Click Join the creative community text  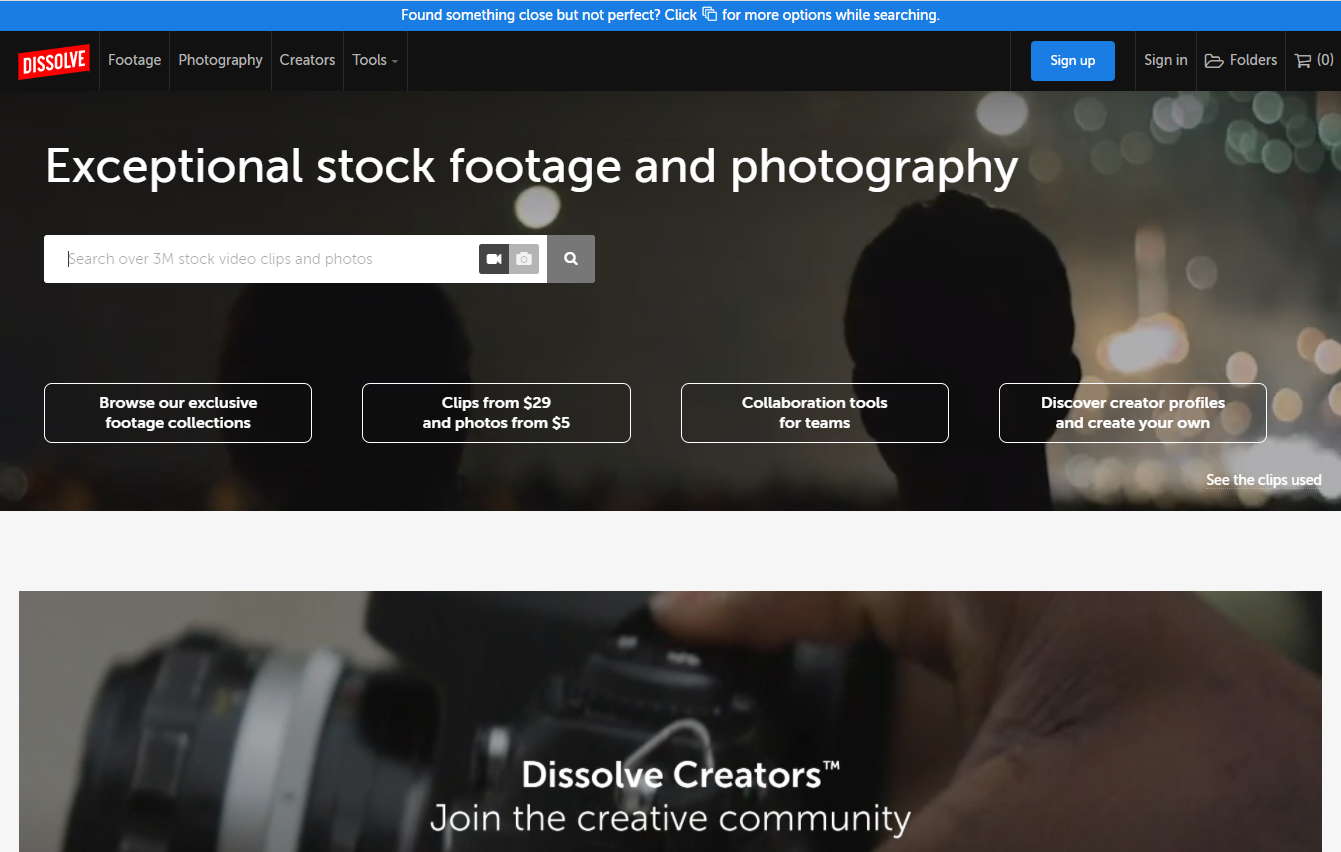(x=670, y=818)
